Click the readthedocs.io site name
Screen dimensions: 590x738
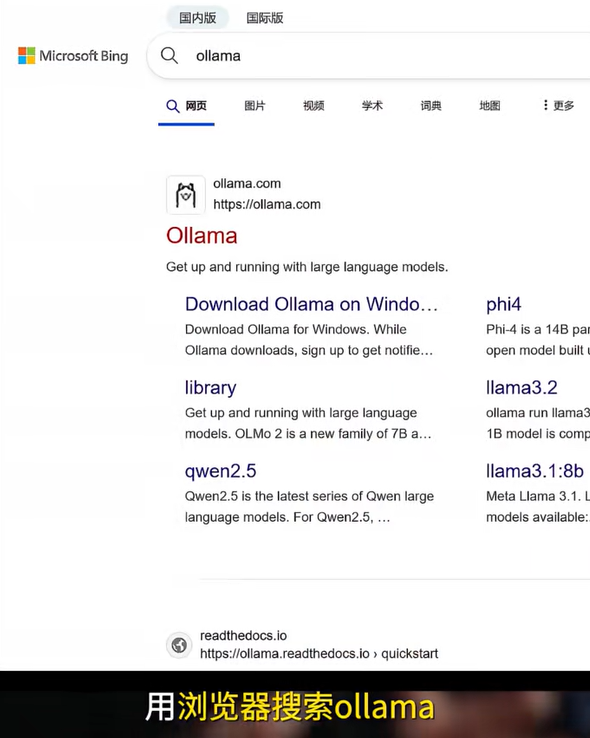(x=243, y=635)
